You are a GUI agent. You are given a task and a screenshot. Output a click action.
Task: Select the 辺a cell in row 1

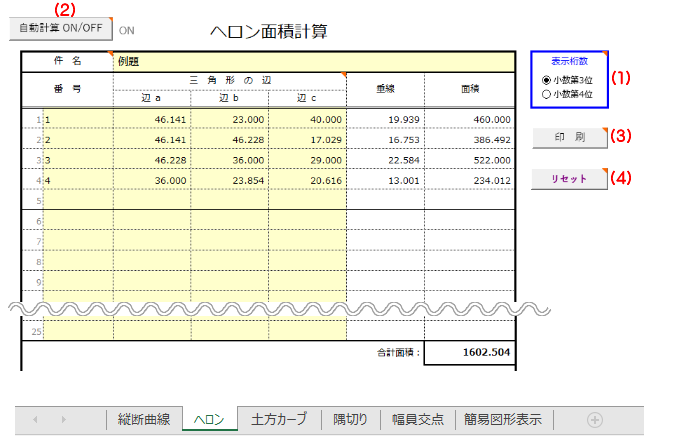pos(152,120)
